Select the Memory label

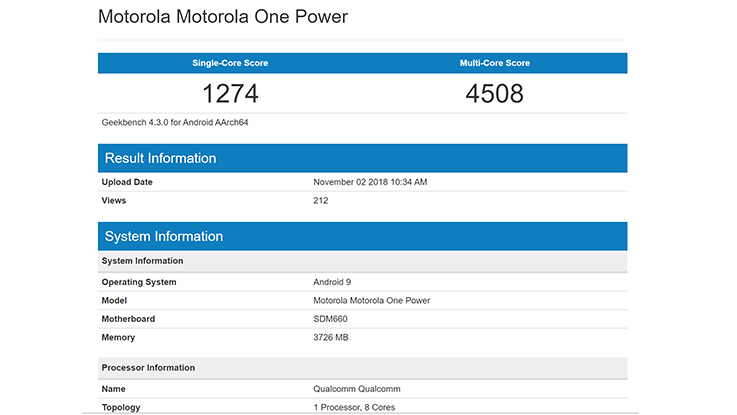[118, 337]
